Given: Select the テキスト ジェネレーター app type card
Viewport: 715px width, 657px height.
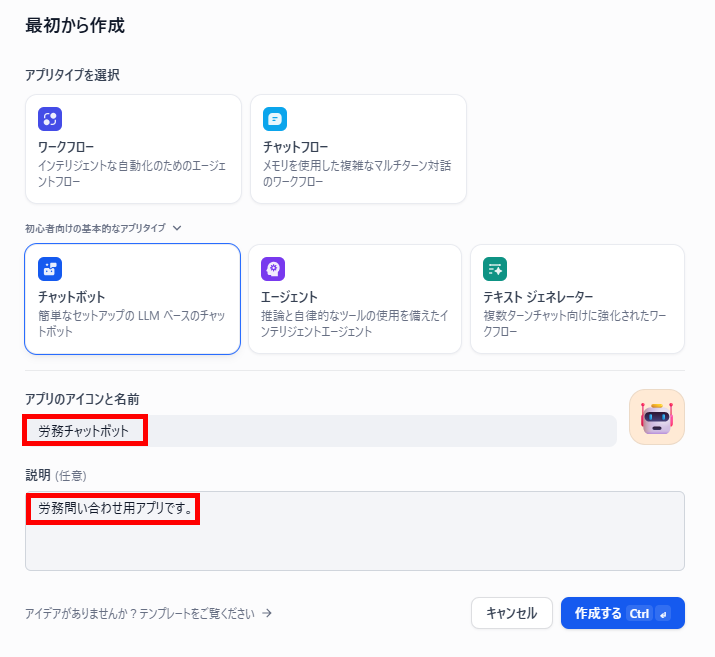Looking at the screenshot, I should pos(577,299).
